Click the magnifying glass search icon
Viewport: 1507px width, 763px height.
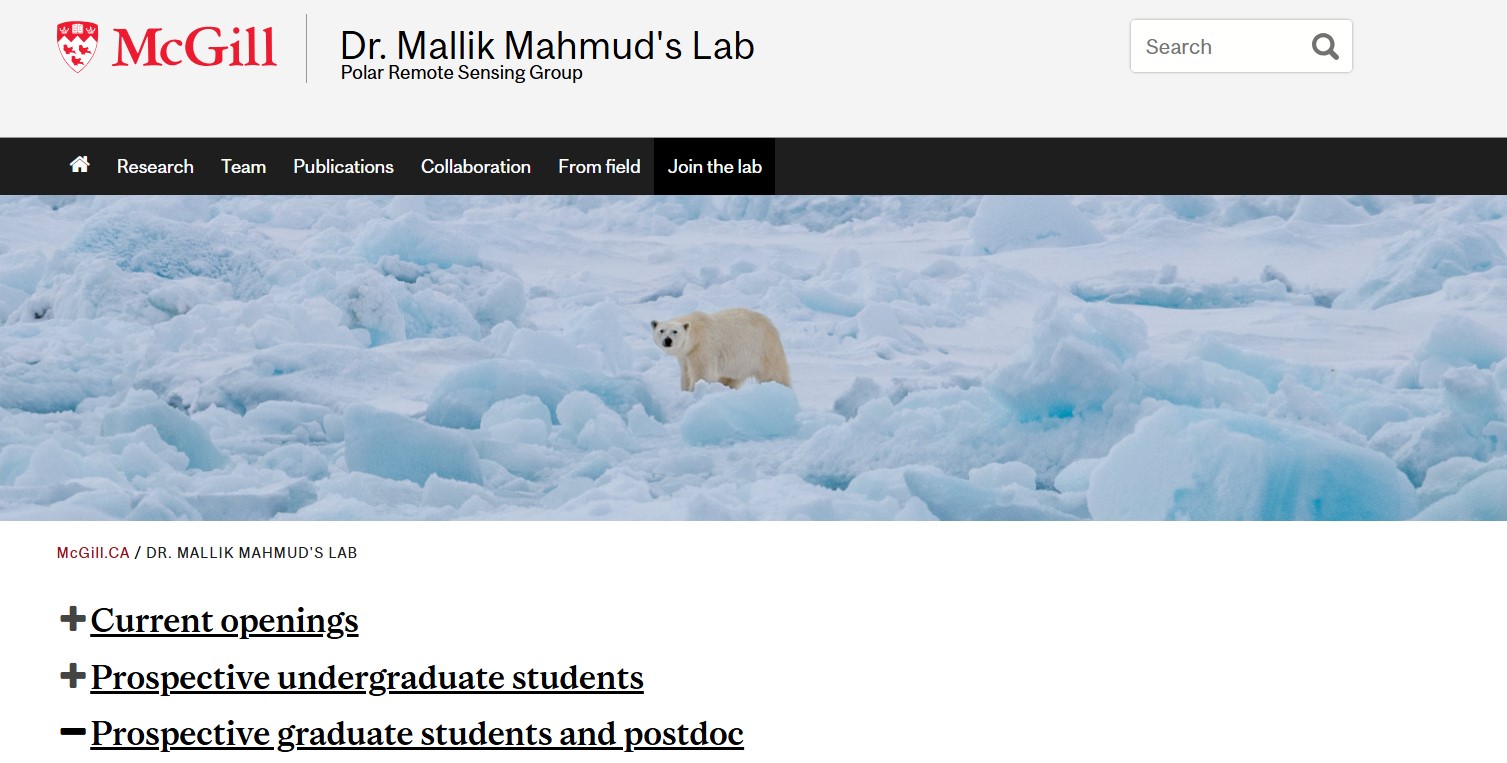(1325, 47)
